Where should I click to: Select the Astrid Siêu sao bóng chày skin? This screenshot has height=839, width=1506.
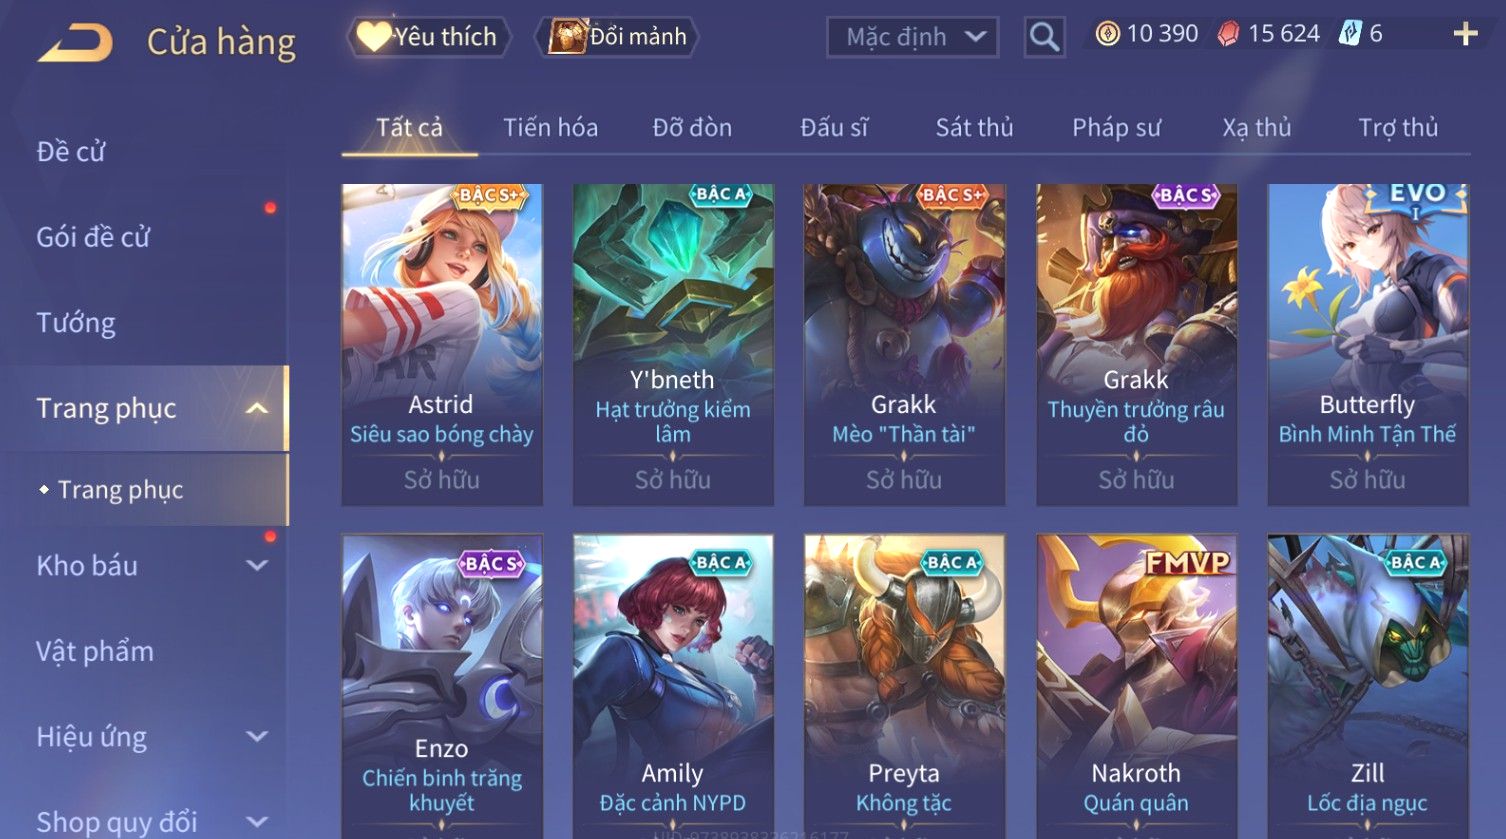[442, 344]
